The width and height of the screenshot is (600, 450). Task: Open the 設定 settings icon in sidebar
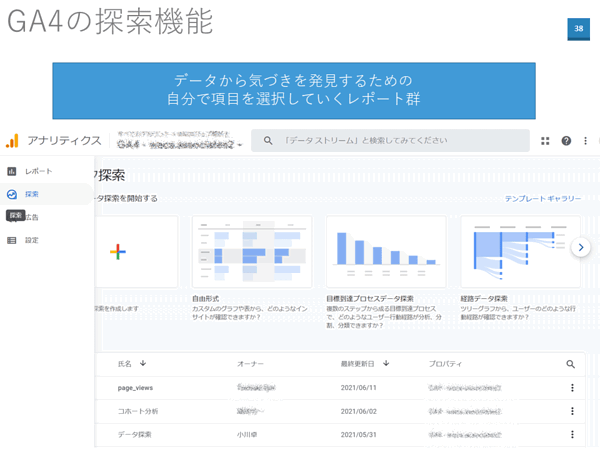coord(12,240)
